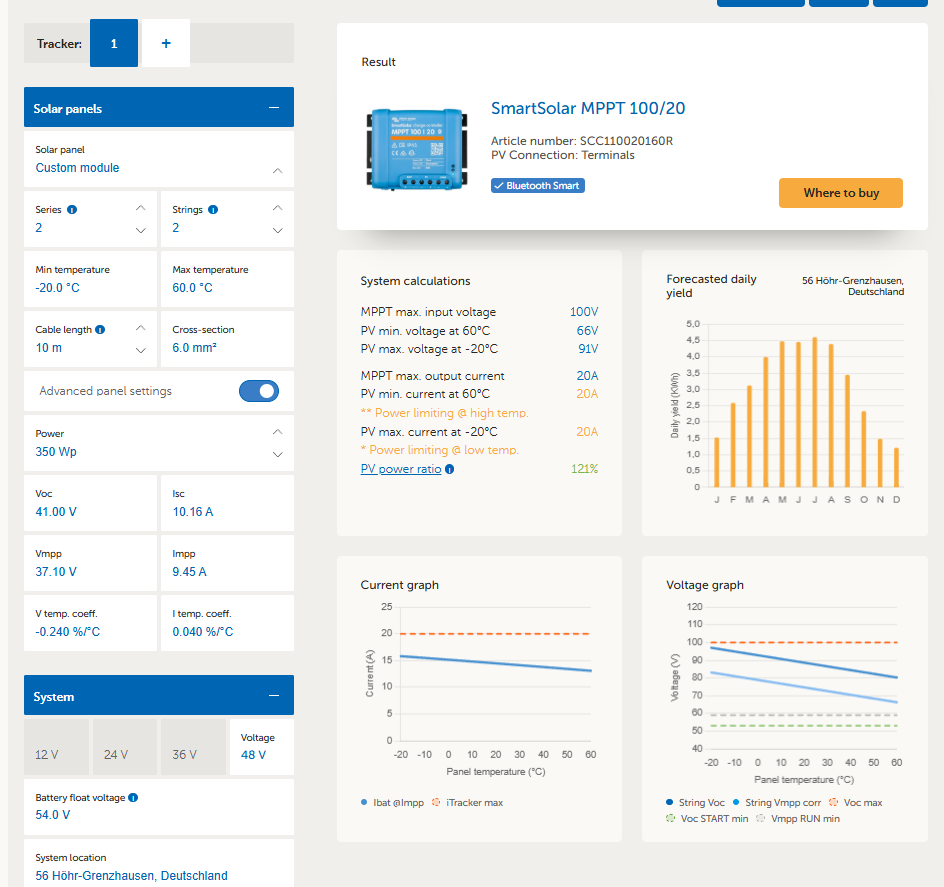The height and width of the screenshot is (887, 944).
Task: Select Tracker 1 tab
Action: 114,44
